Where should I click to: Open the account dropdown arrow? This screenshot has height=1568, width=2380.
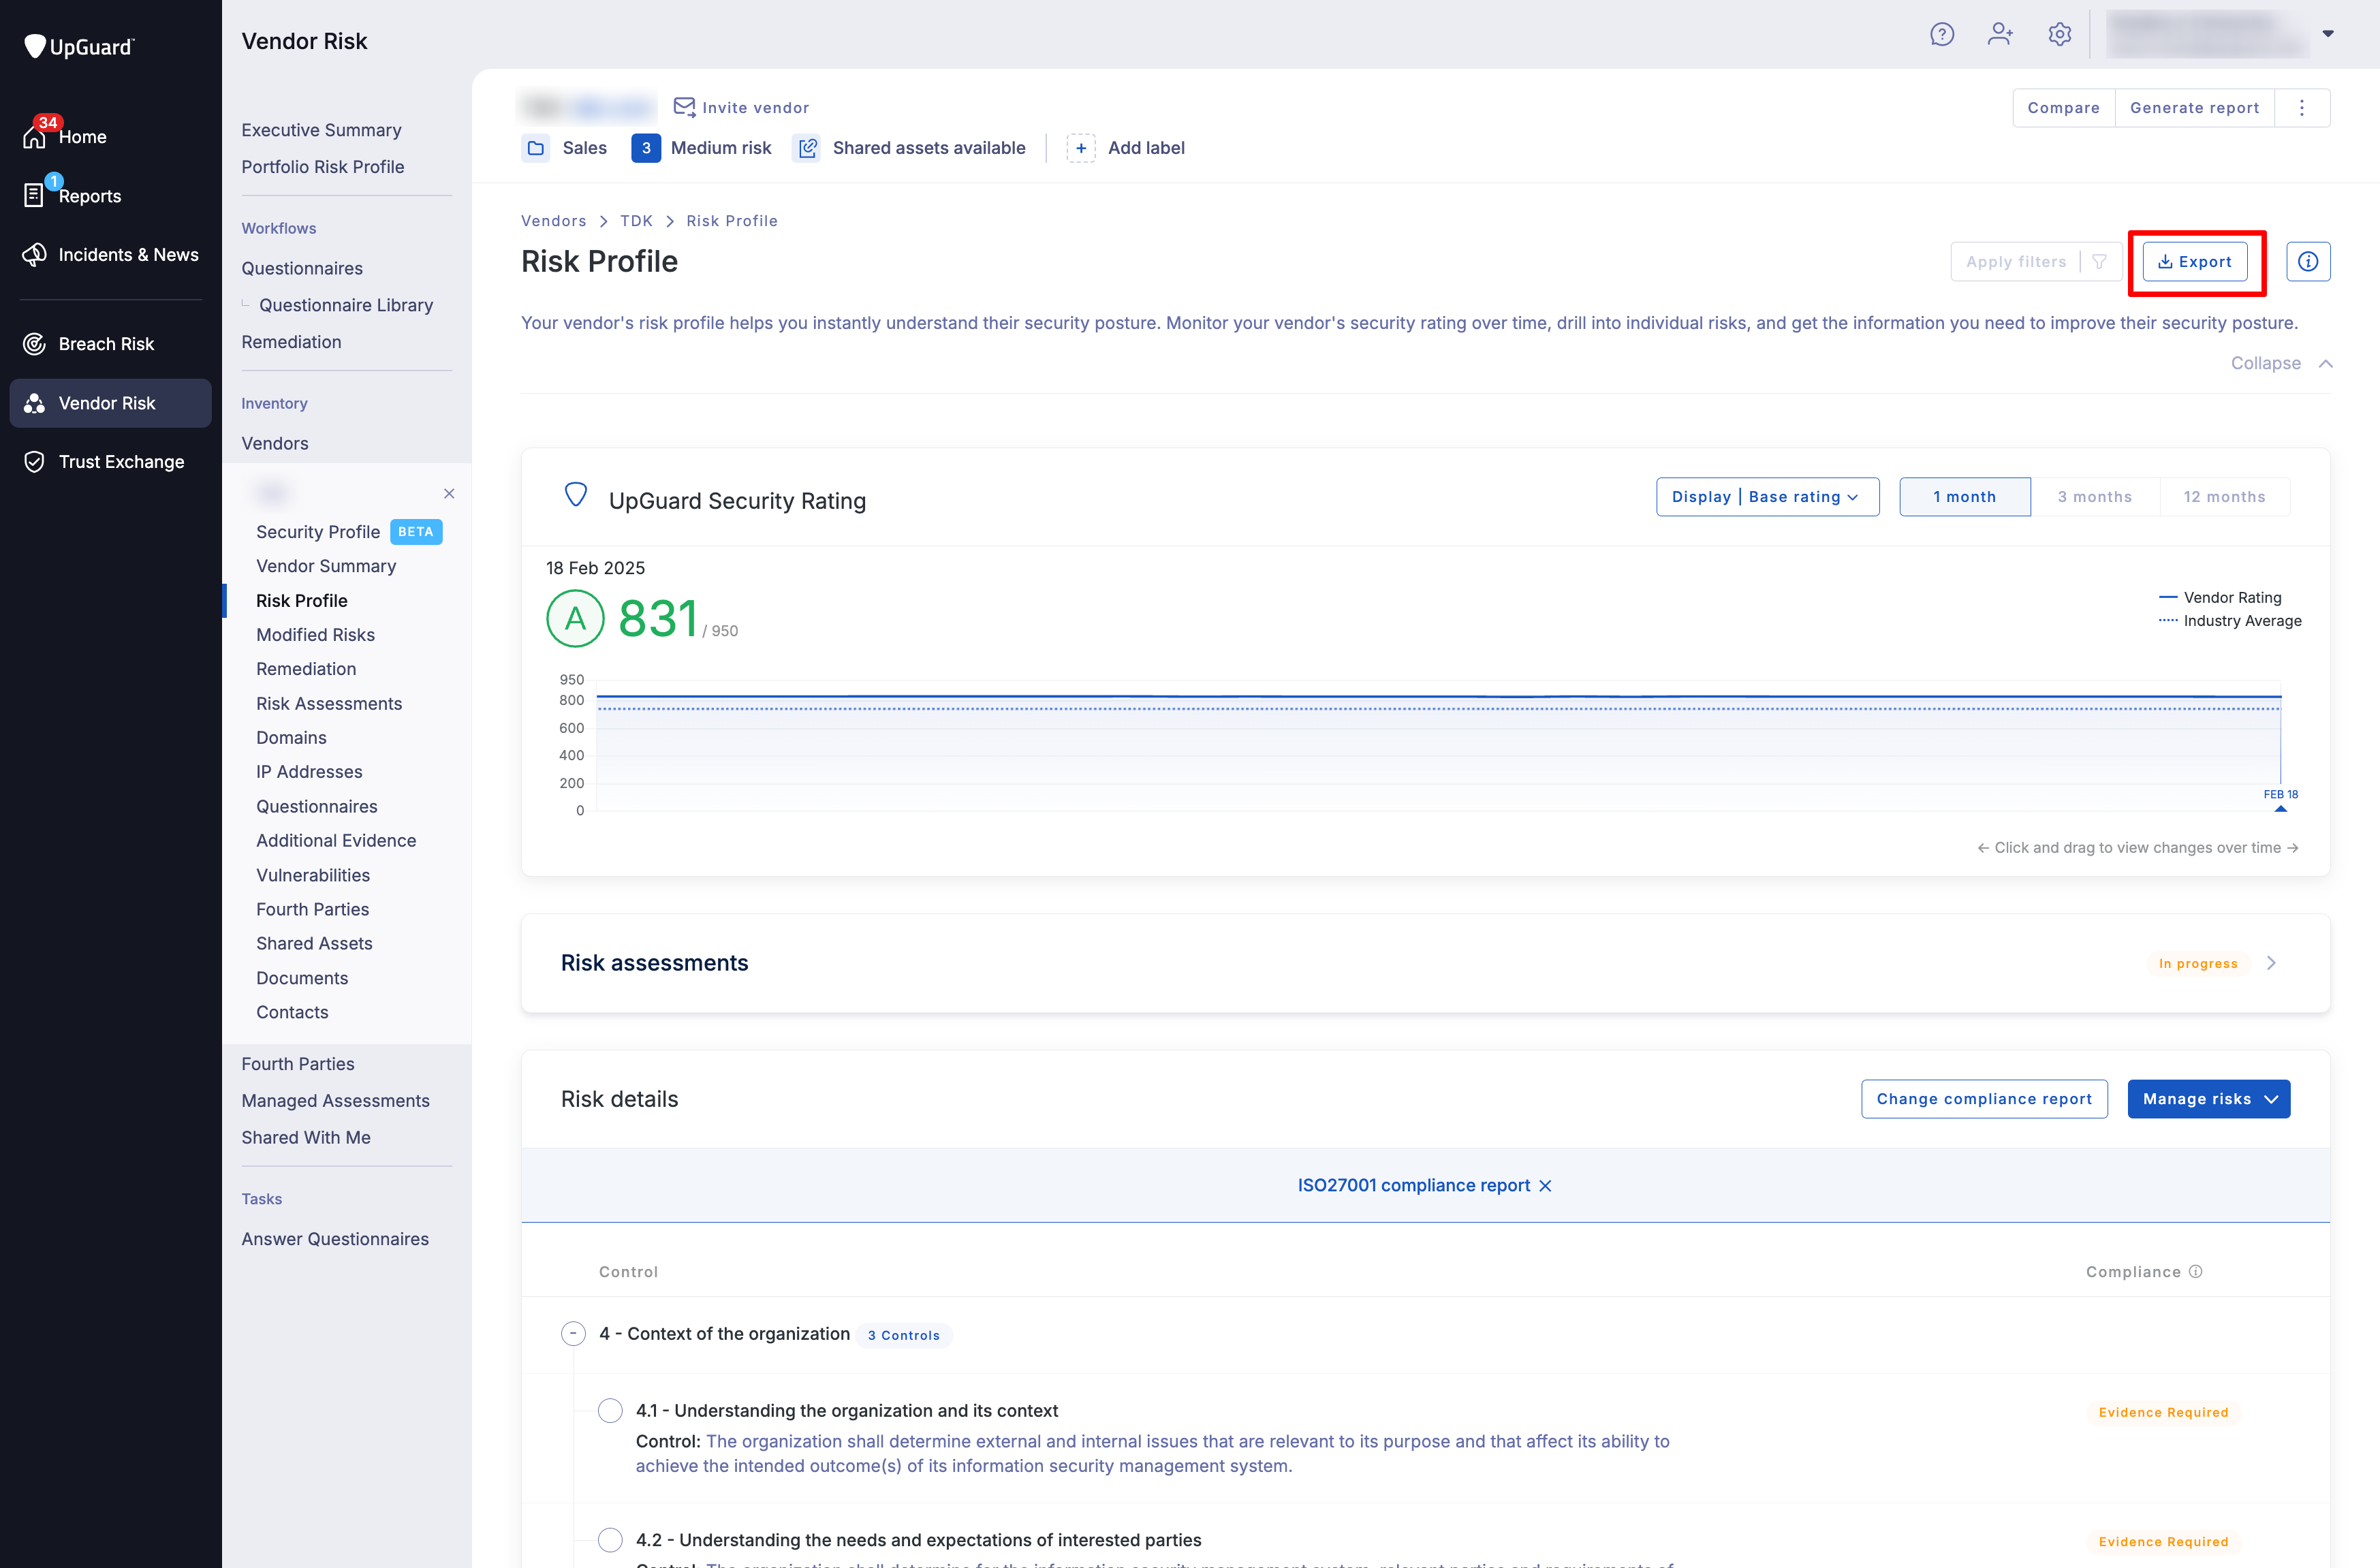tap(2328, 34)
